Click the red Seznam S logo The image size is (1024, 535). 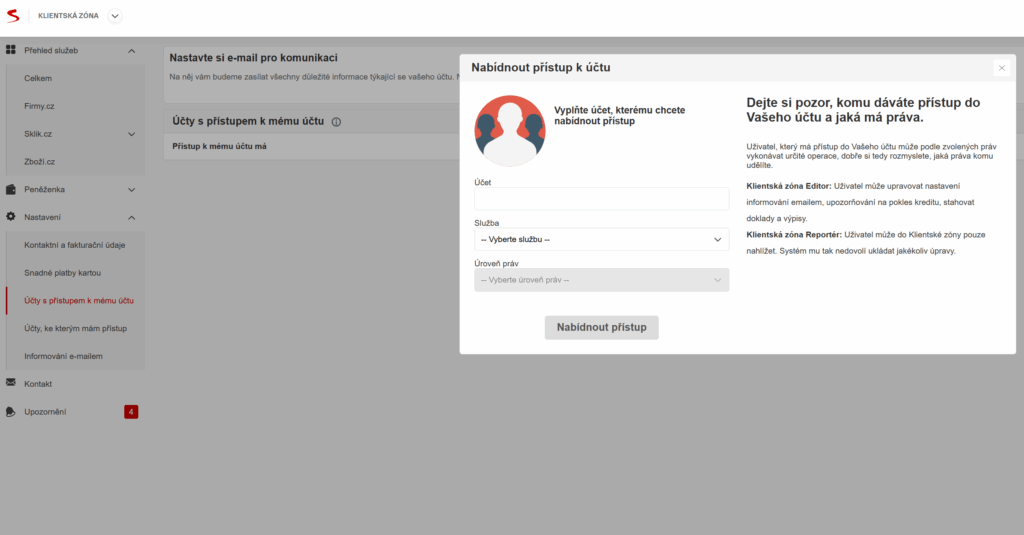(13, 16)
